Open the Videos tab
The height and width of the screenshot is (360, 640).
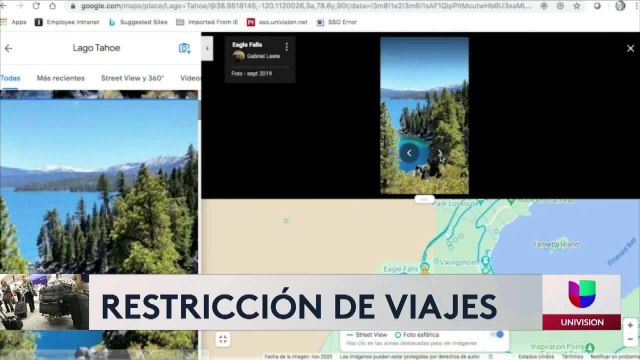coord(190,78)
